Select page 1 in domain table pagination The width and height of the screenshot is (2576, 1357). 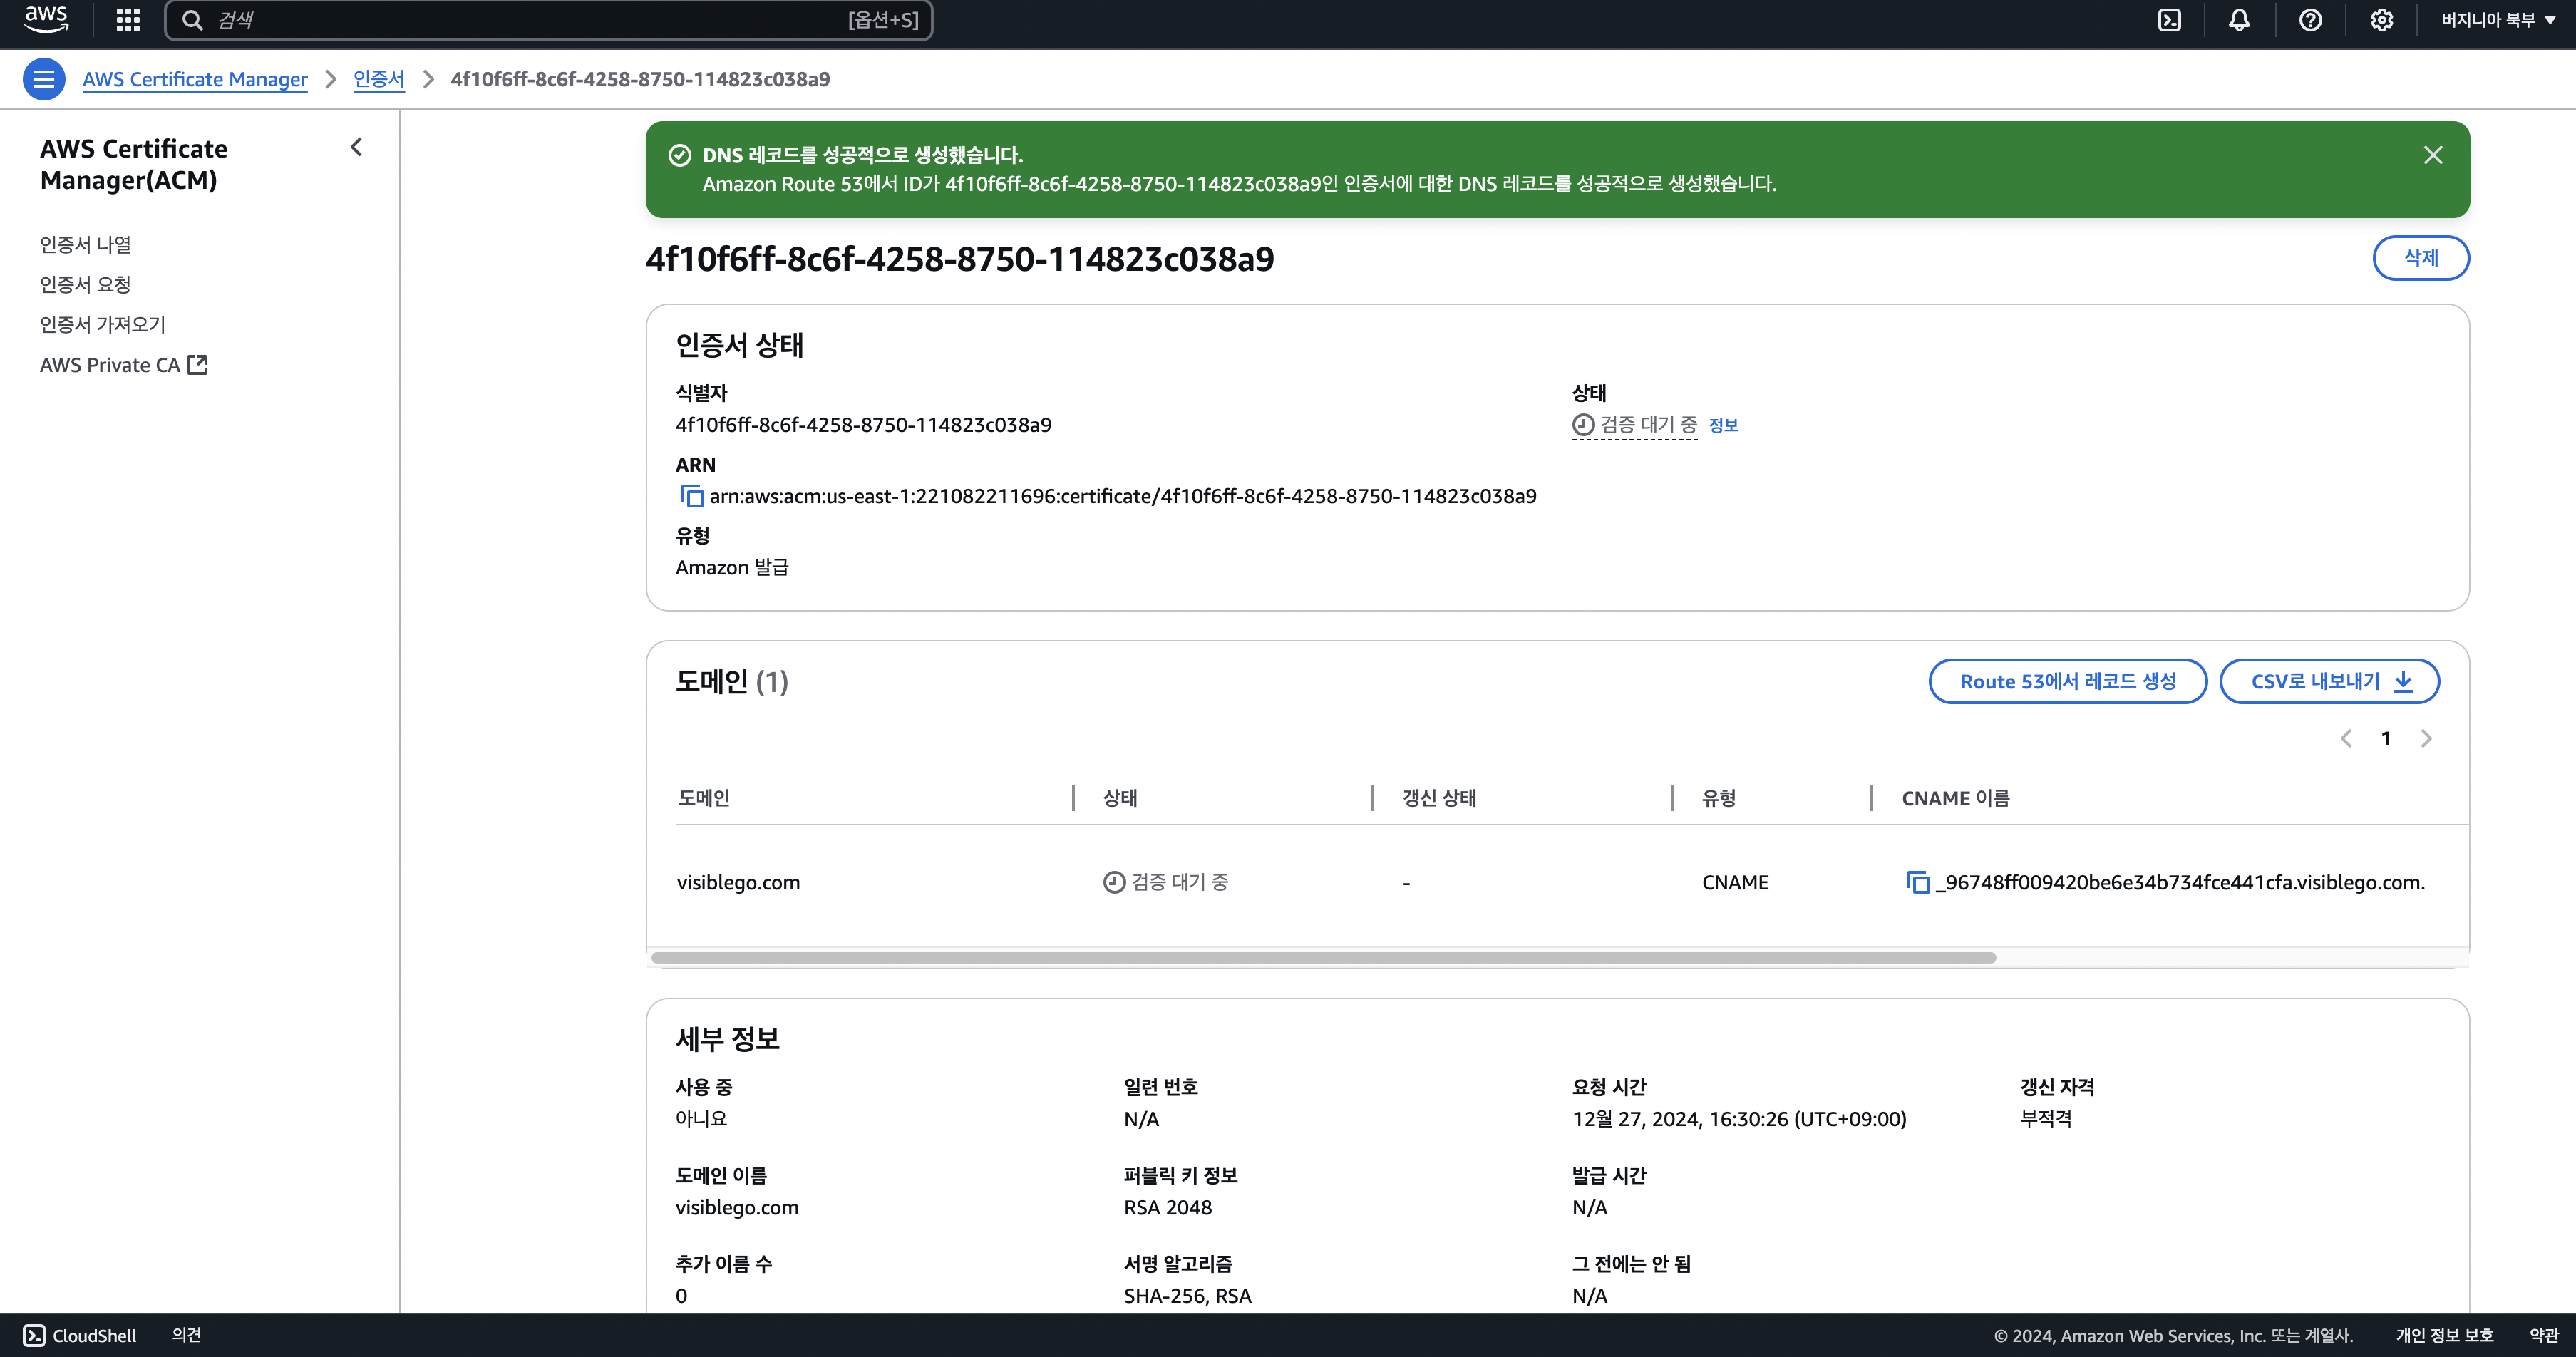point(2385,738)
